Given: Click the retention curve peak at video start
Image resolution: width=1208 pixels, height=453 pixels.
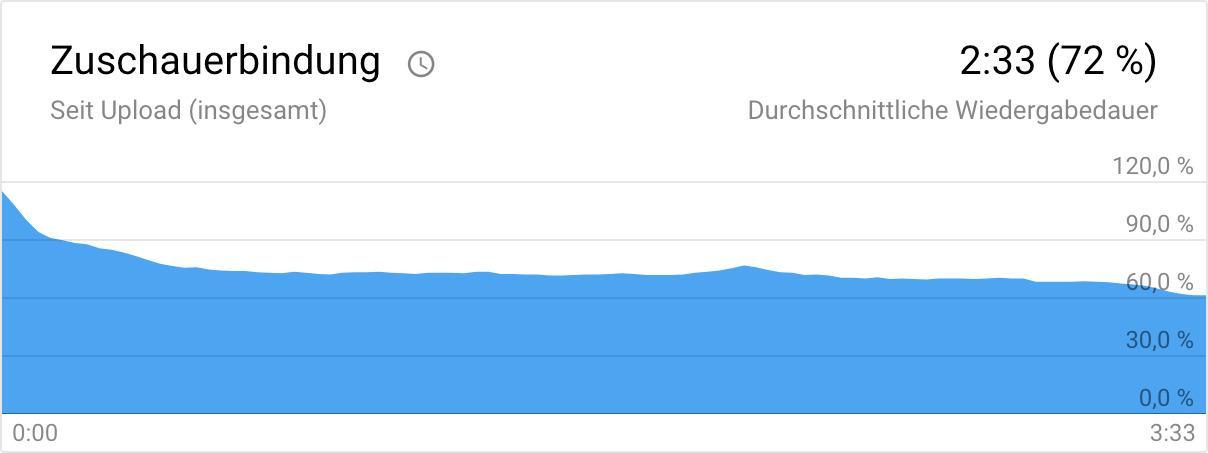Looking at the screenshot, I should (x=4, y=192).
